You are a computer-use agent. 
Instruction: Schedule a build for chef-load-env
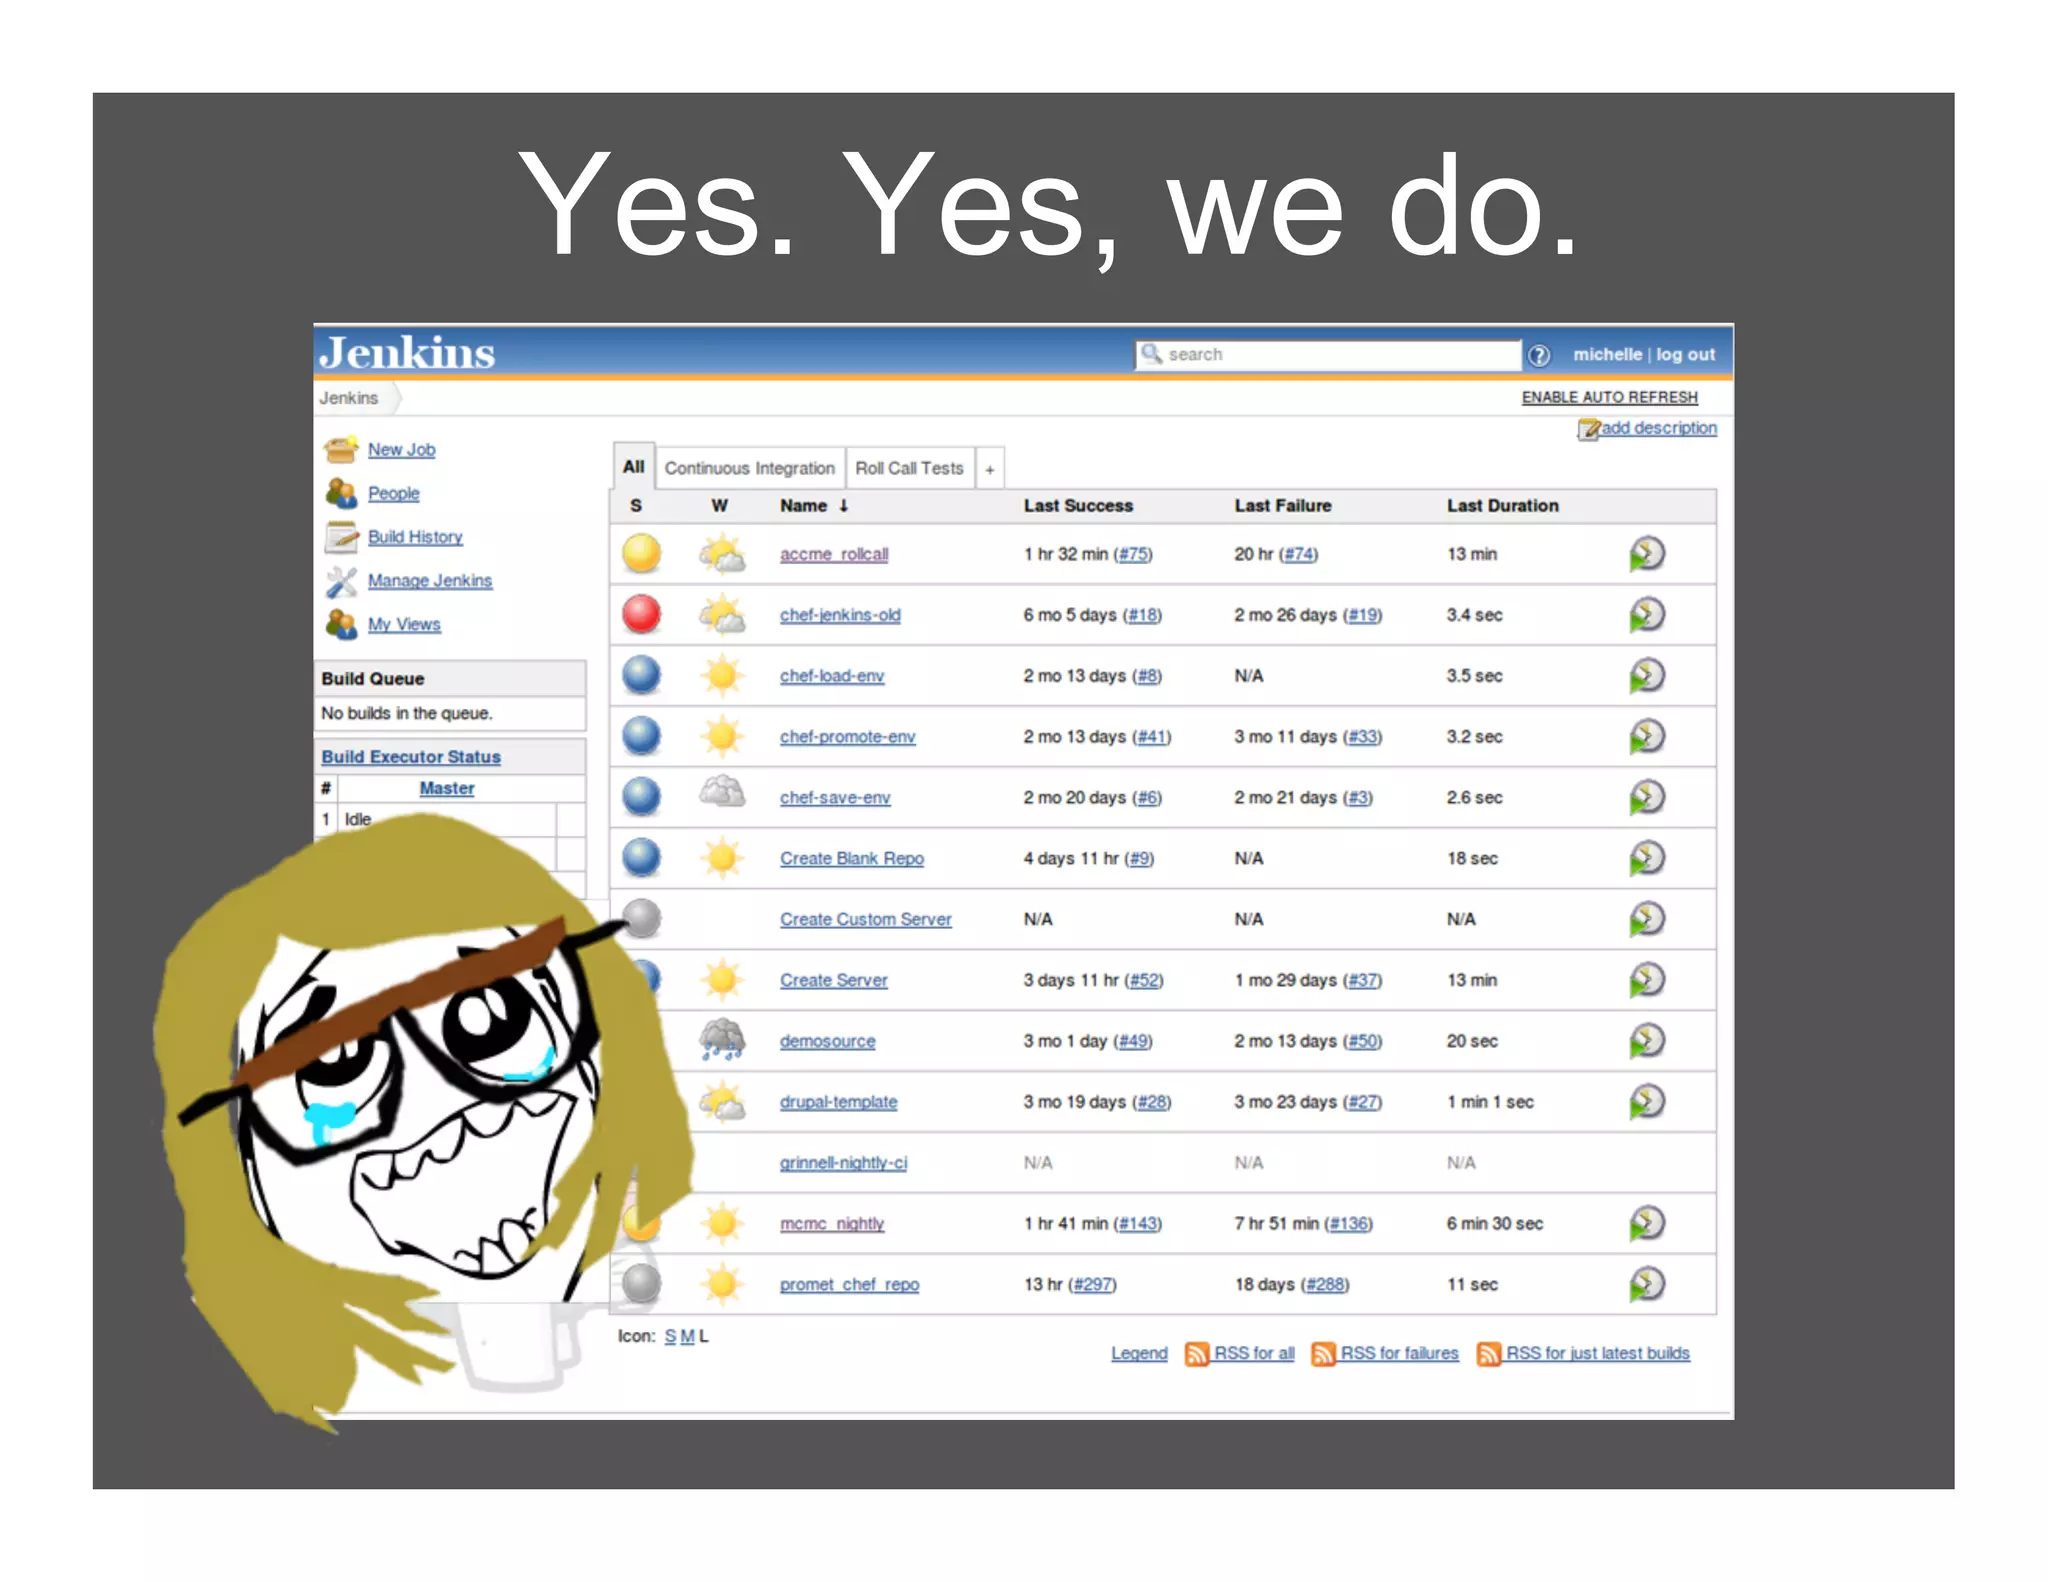(1646, 676)
